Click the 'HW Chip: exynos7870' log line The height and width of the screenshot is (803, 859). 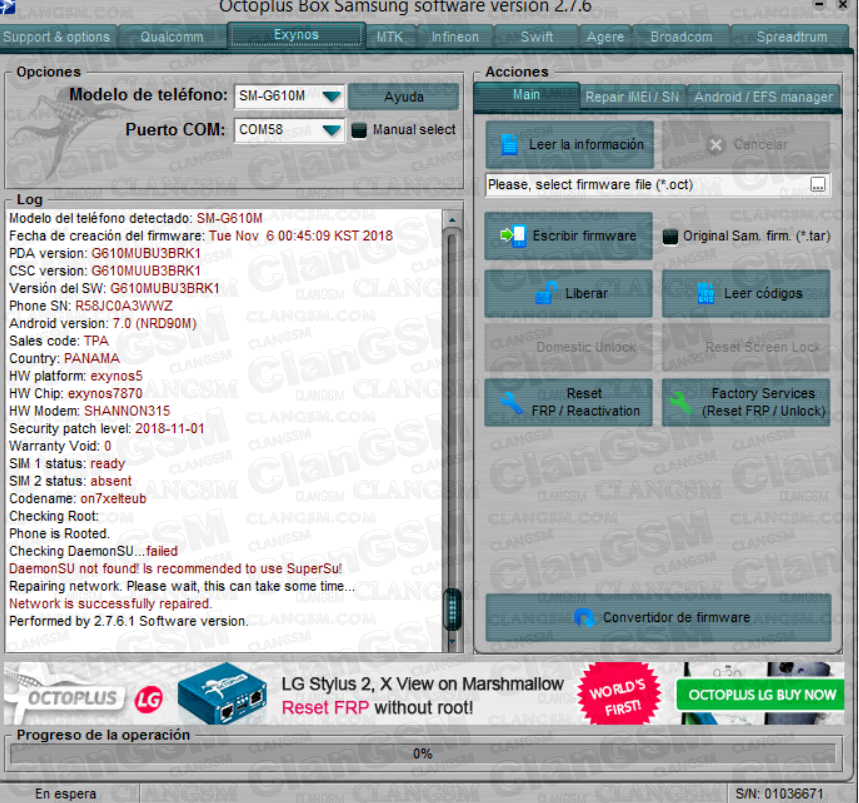click(x=76, y=393)
